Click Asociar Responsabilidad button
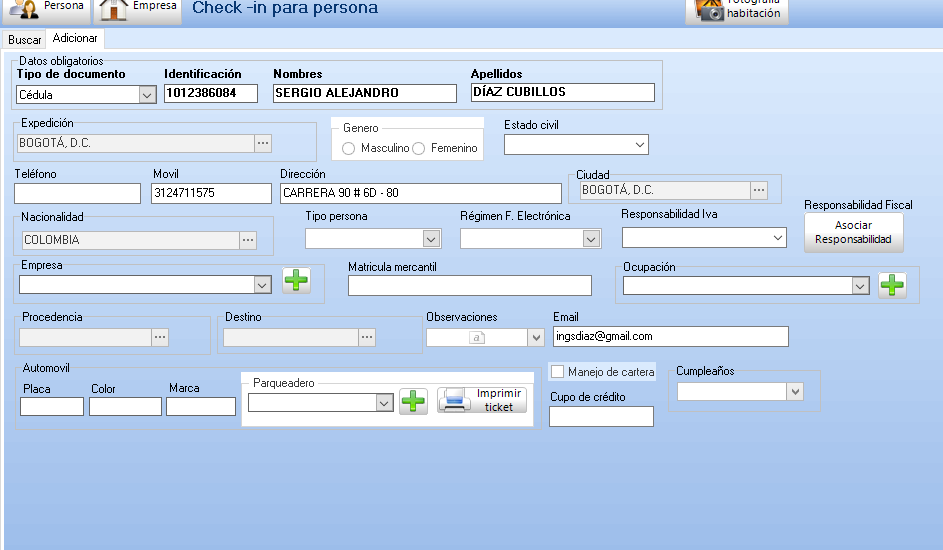 pyautogui.click(x=853, y=233)
